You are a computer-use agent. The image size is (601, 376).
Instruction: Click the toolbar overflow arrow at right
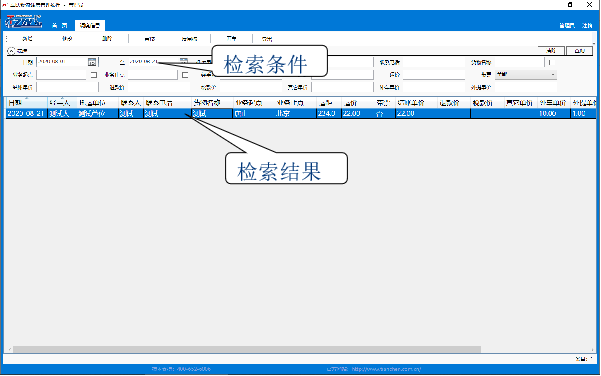[x=594, y=39]
